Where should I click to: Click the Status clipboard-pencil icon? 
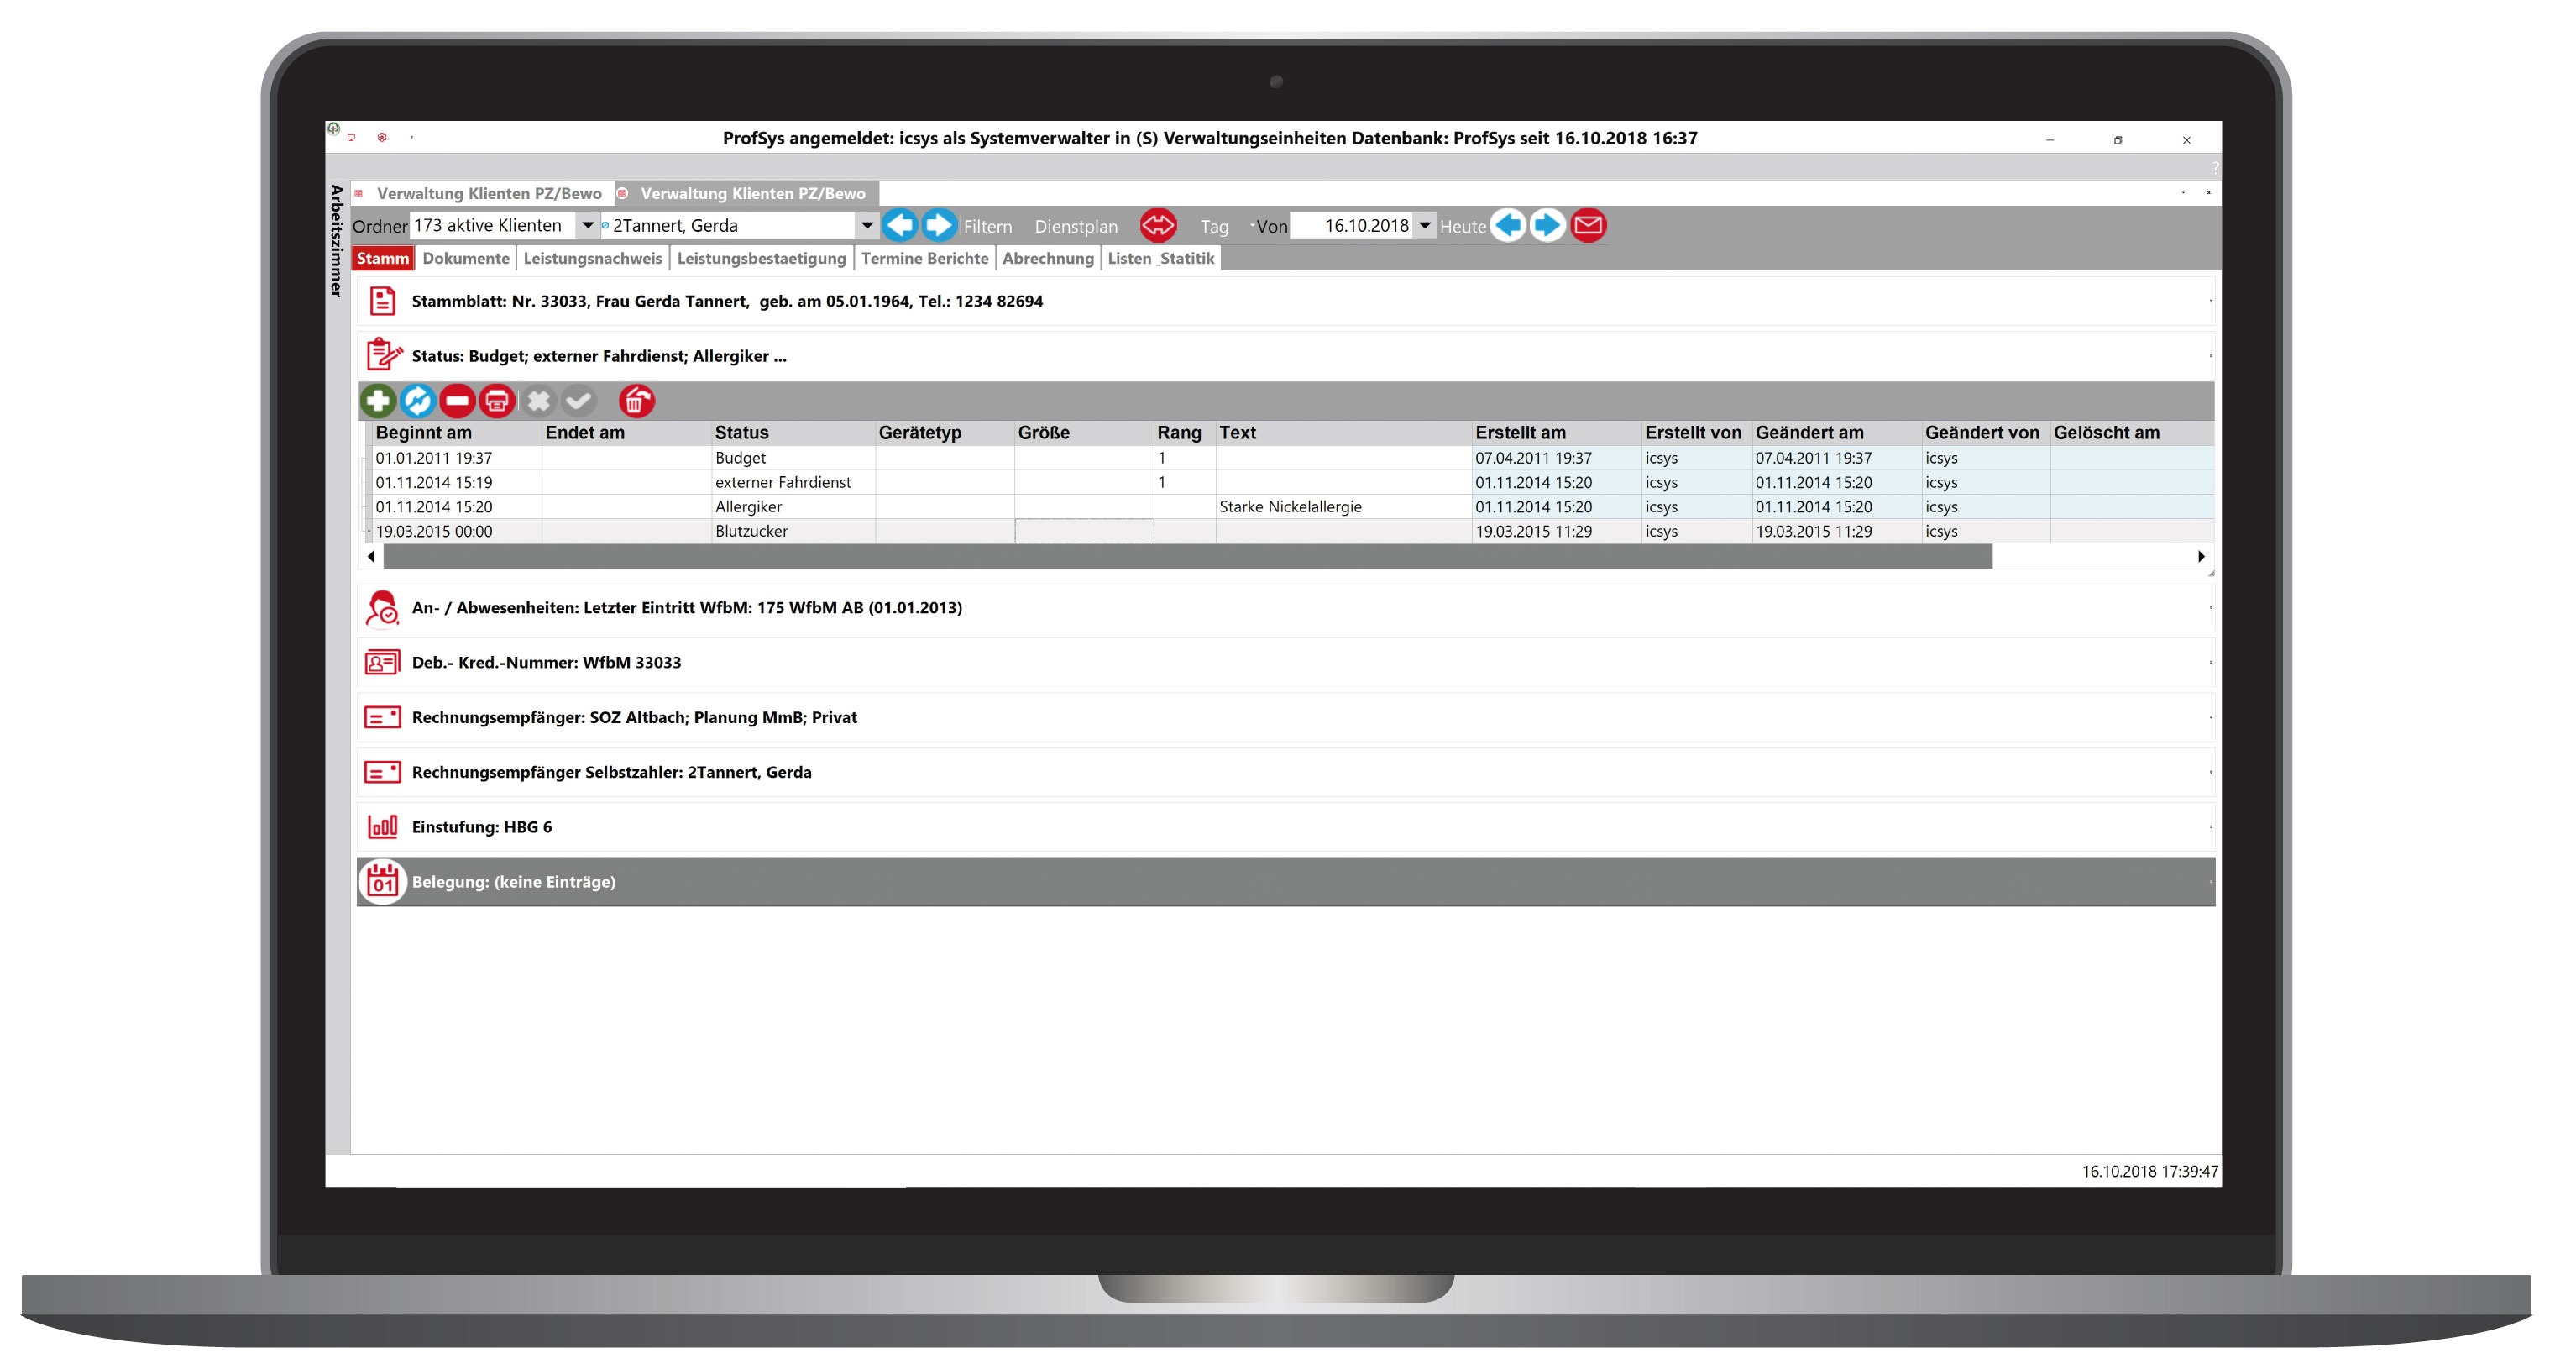(384, 355)
